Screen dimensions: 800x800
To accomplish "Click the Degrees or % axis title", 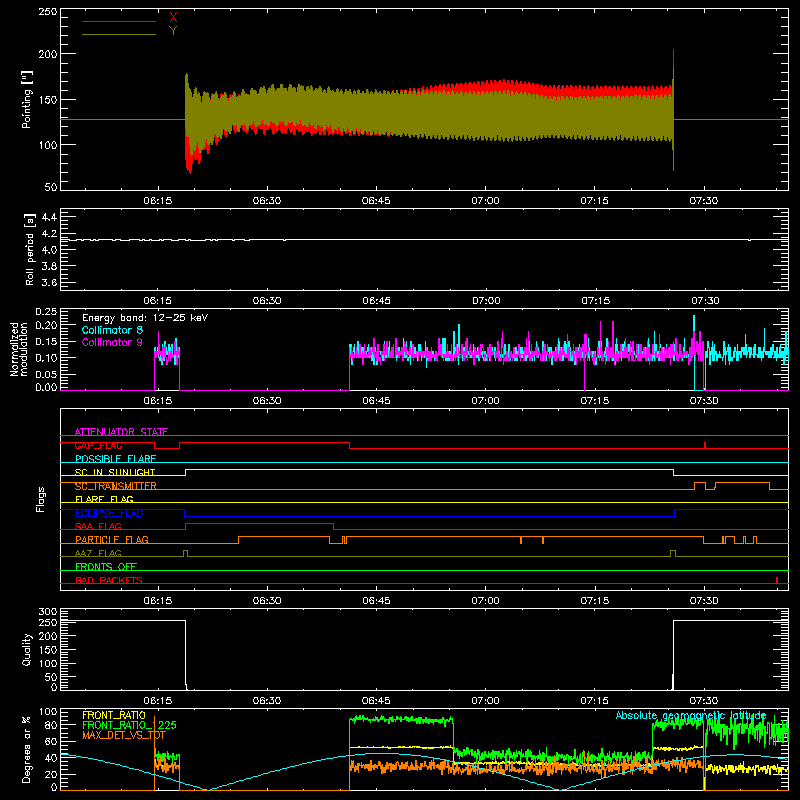I will click(27, 749).
